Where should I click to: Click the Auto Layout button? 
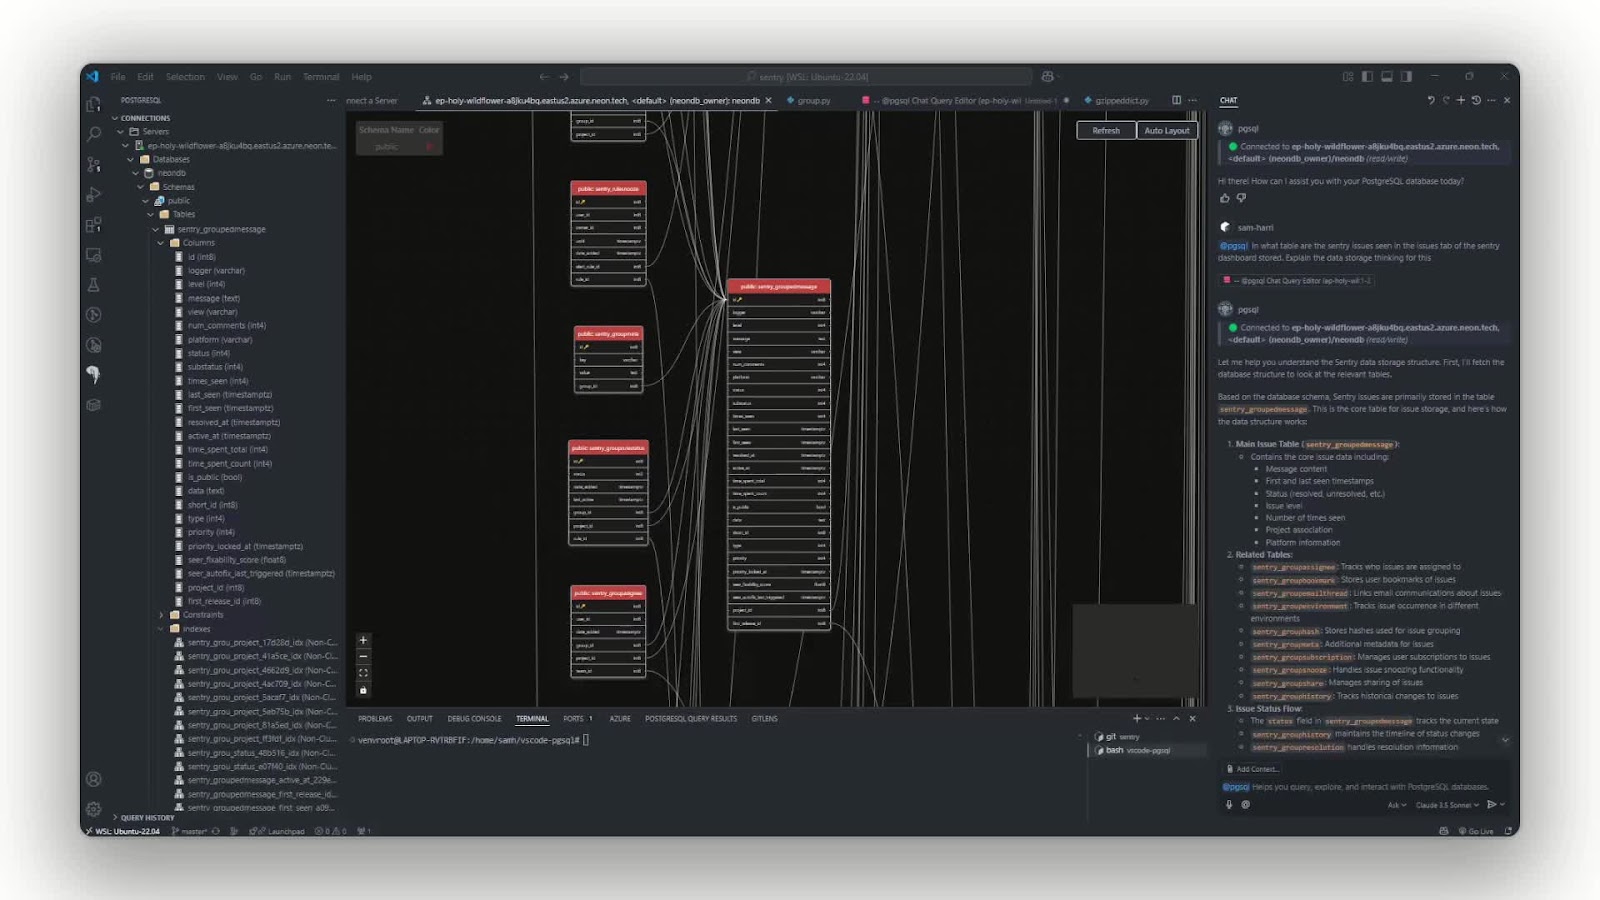[1167, 131]
